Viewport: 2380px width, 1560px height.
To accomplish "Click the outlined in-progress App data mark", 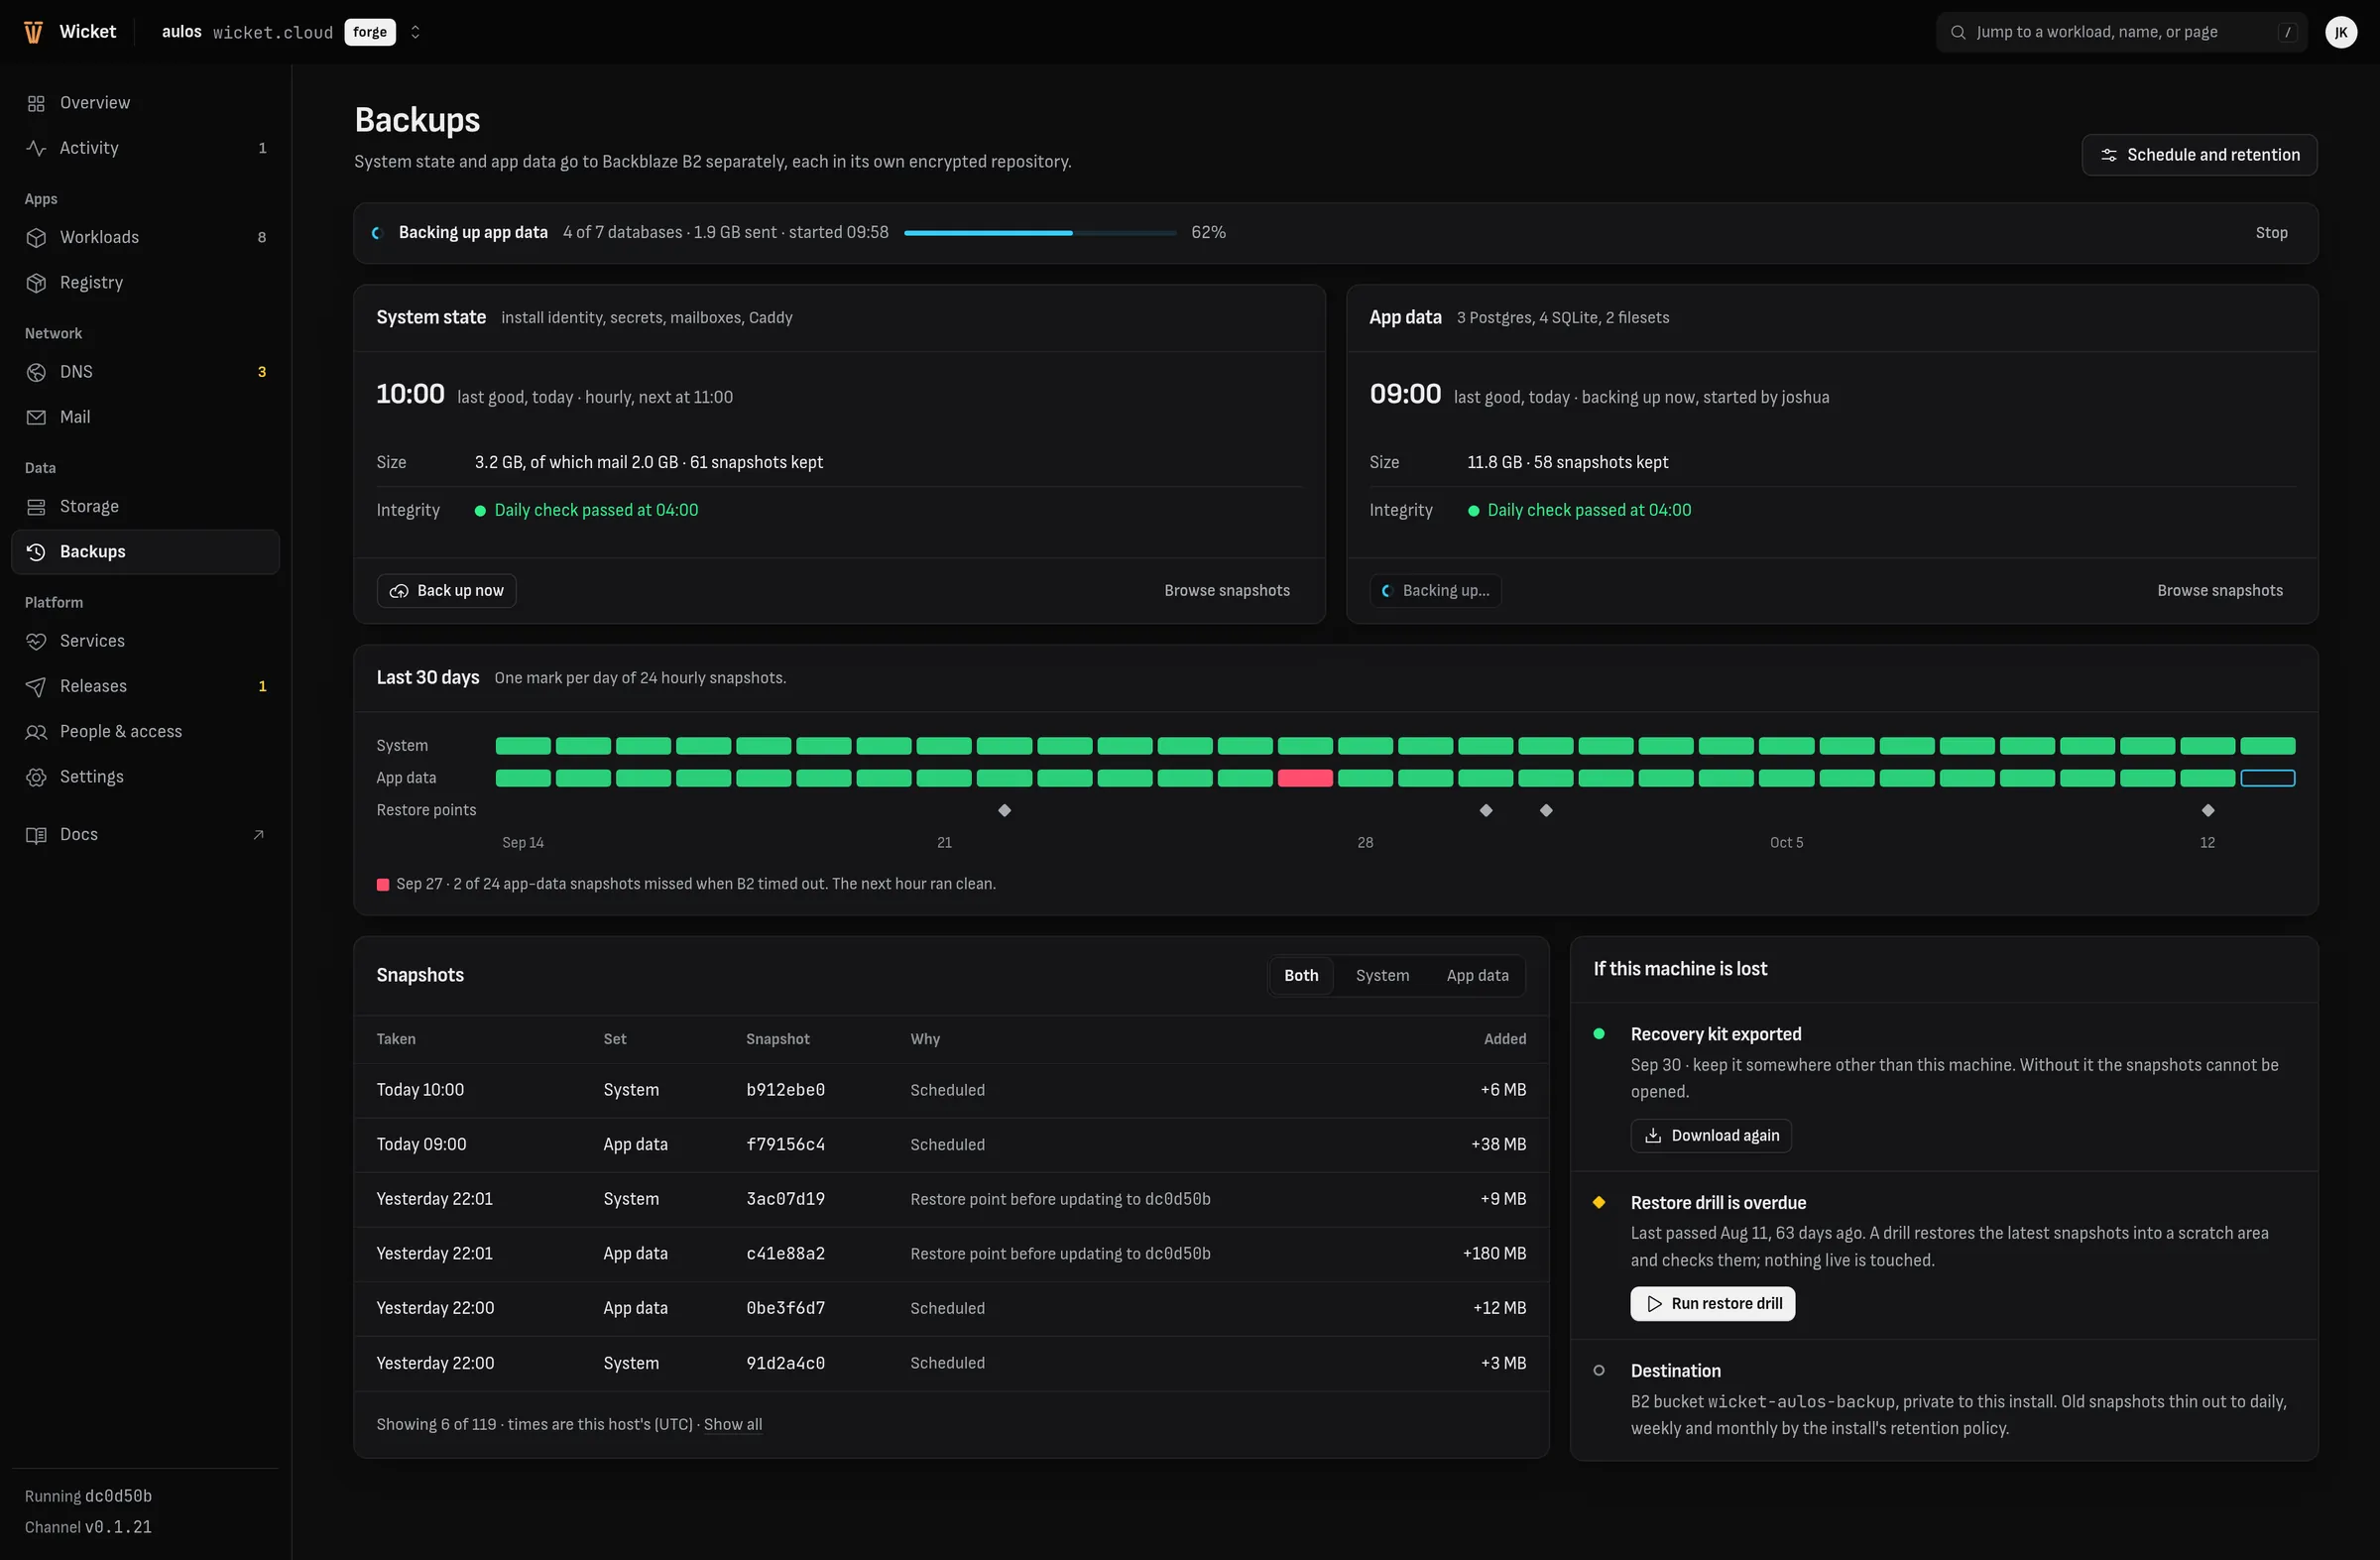I will click(2267, 778).
